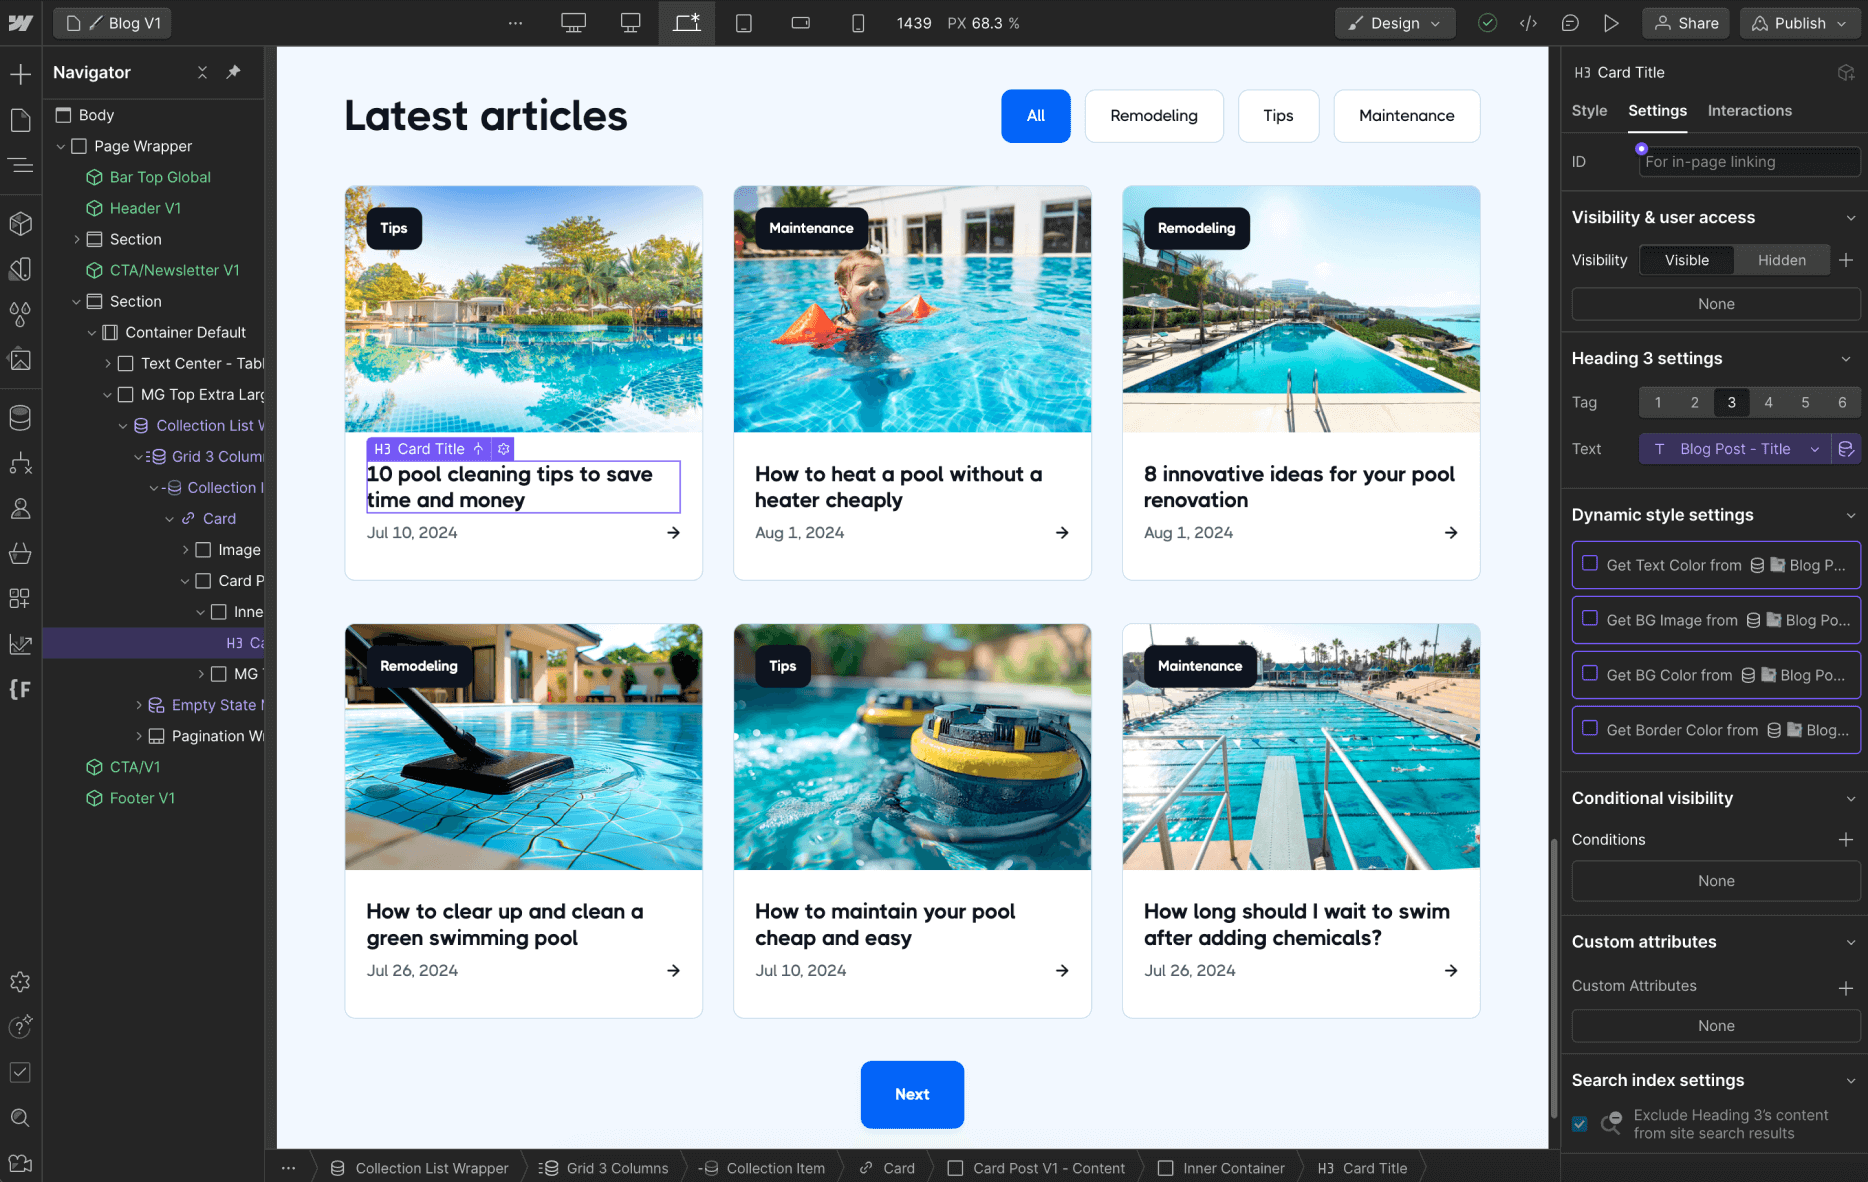Enable Get Text Color from Blog Post
The width and height of the screenshot is (1868, 1182).
(x=1590, y=564)
